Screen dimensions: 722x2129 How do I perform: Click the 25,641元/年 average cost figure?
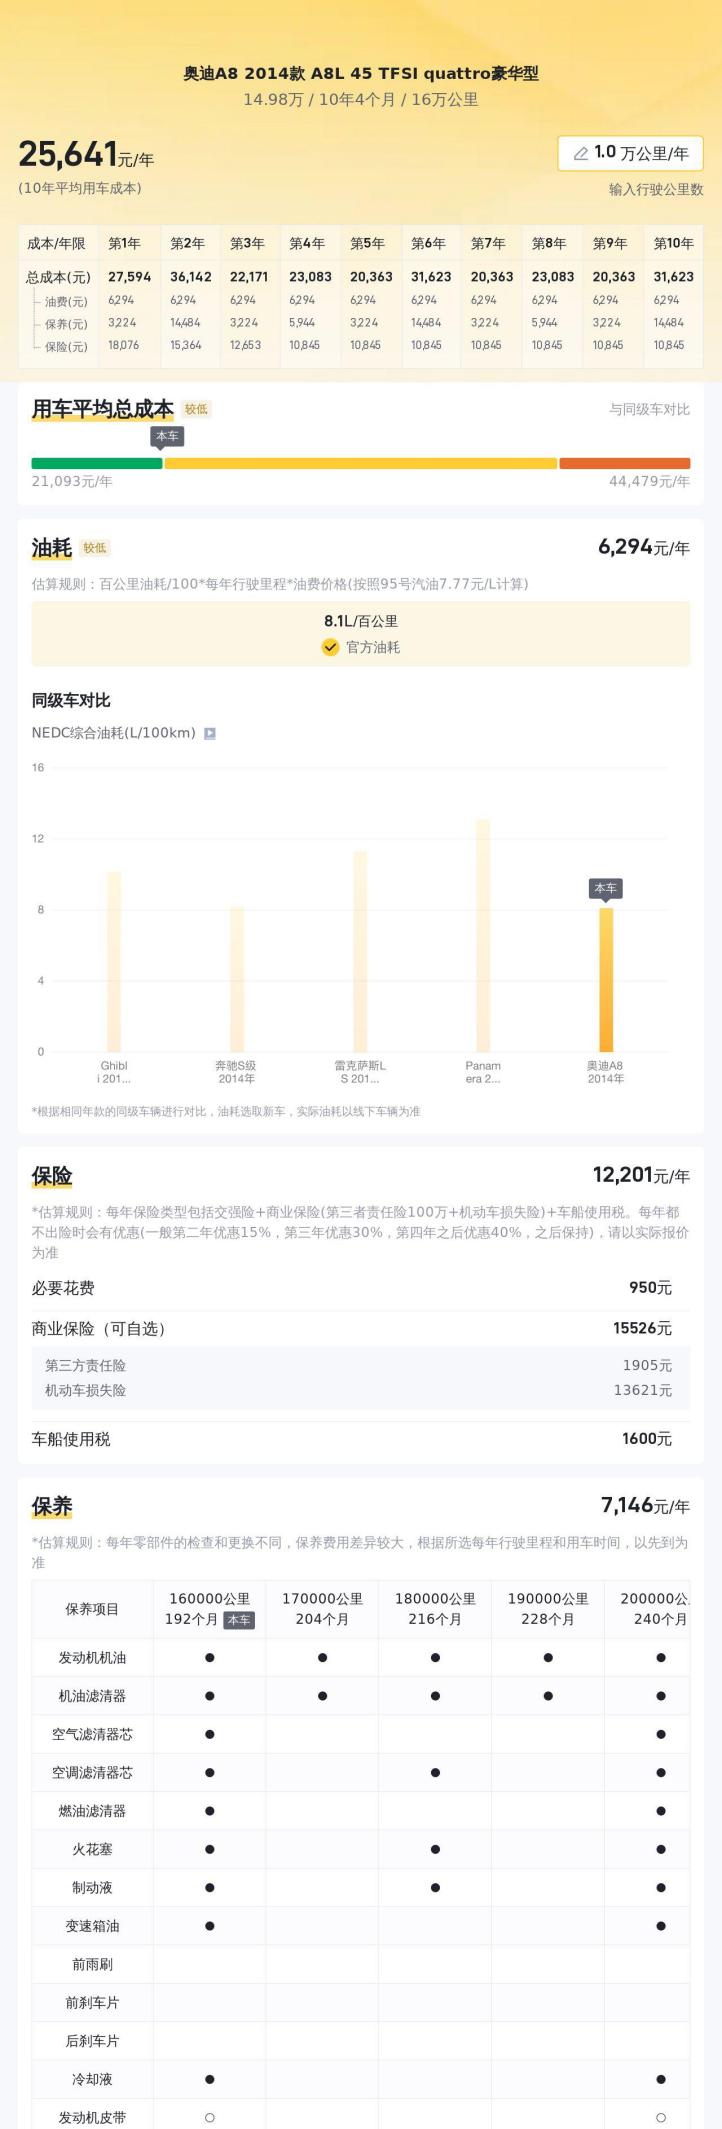click(86, 154)
